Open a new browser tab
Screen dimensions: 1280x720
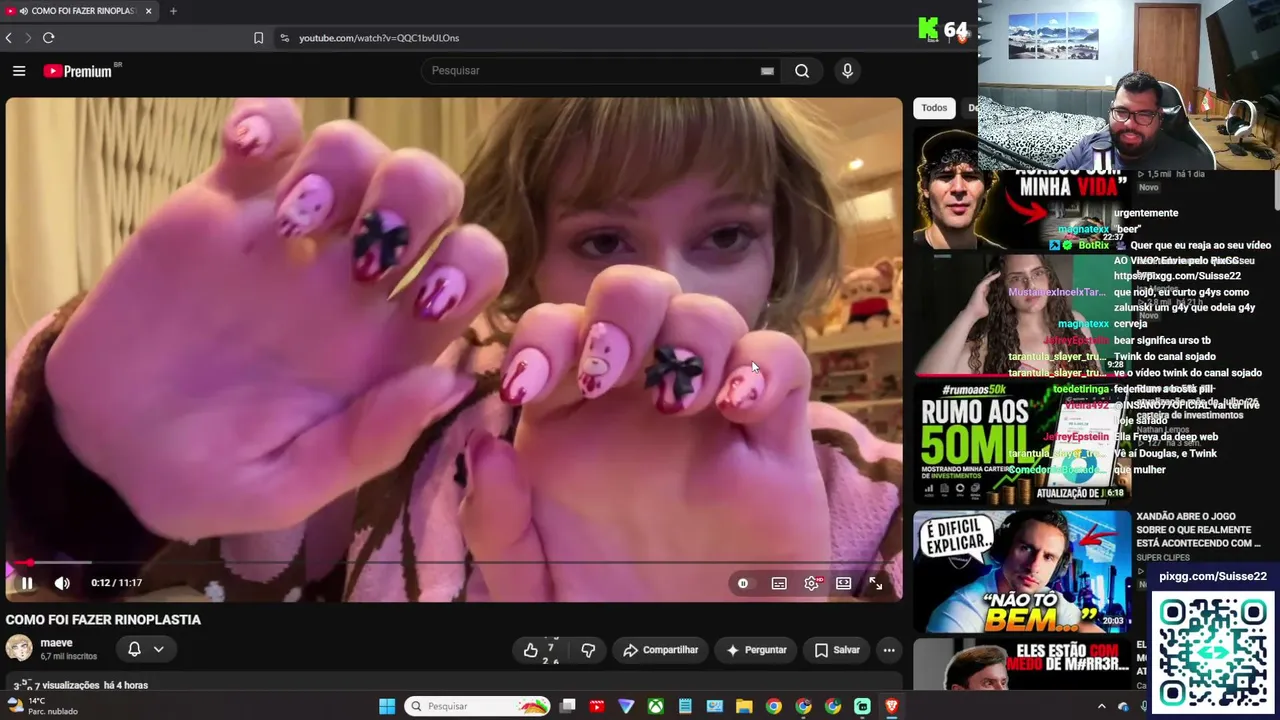(x=173, y=11)
